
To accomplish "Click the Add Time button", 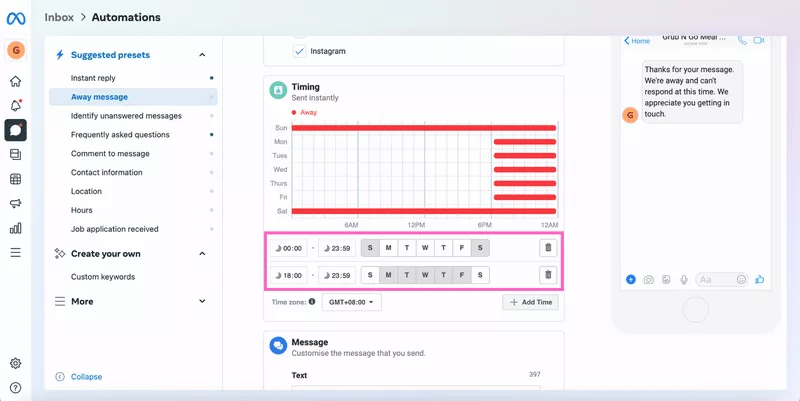I will click(x=531, y=302).
